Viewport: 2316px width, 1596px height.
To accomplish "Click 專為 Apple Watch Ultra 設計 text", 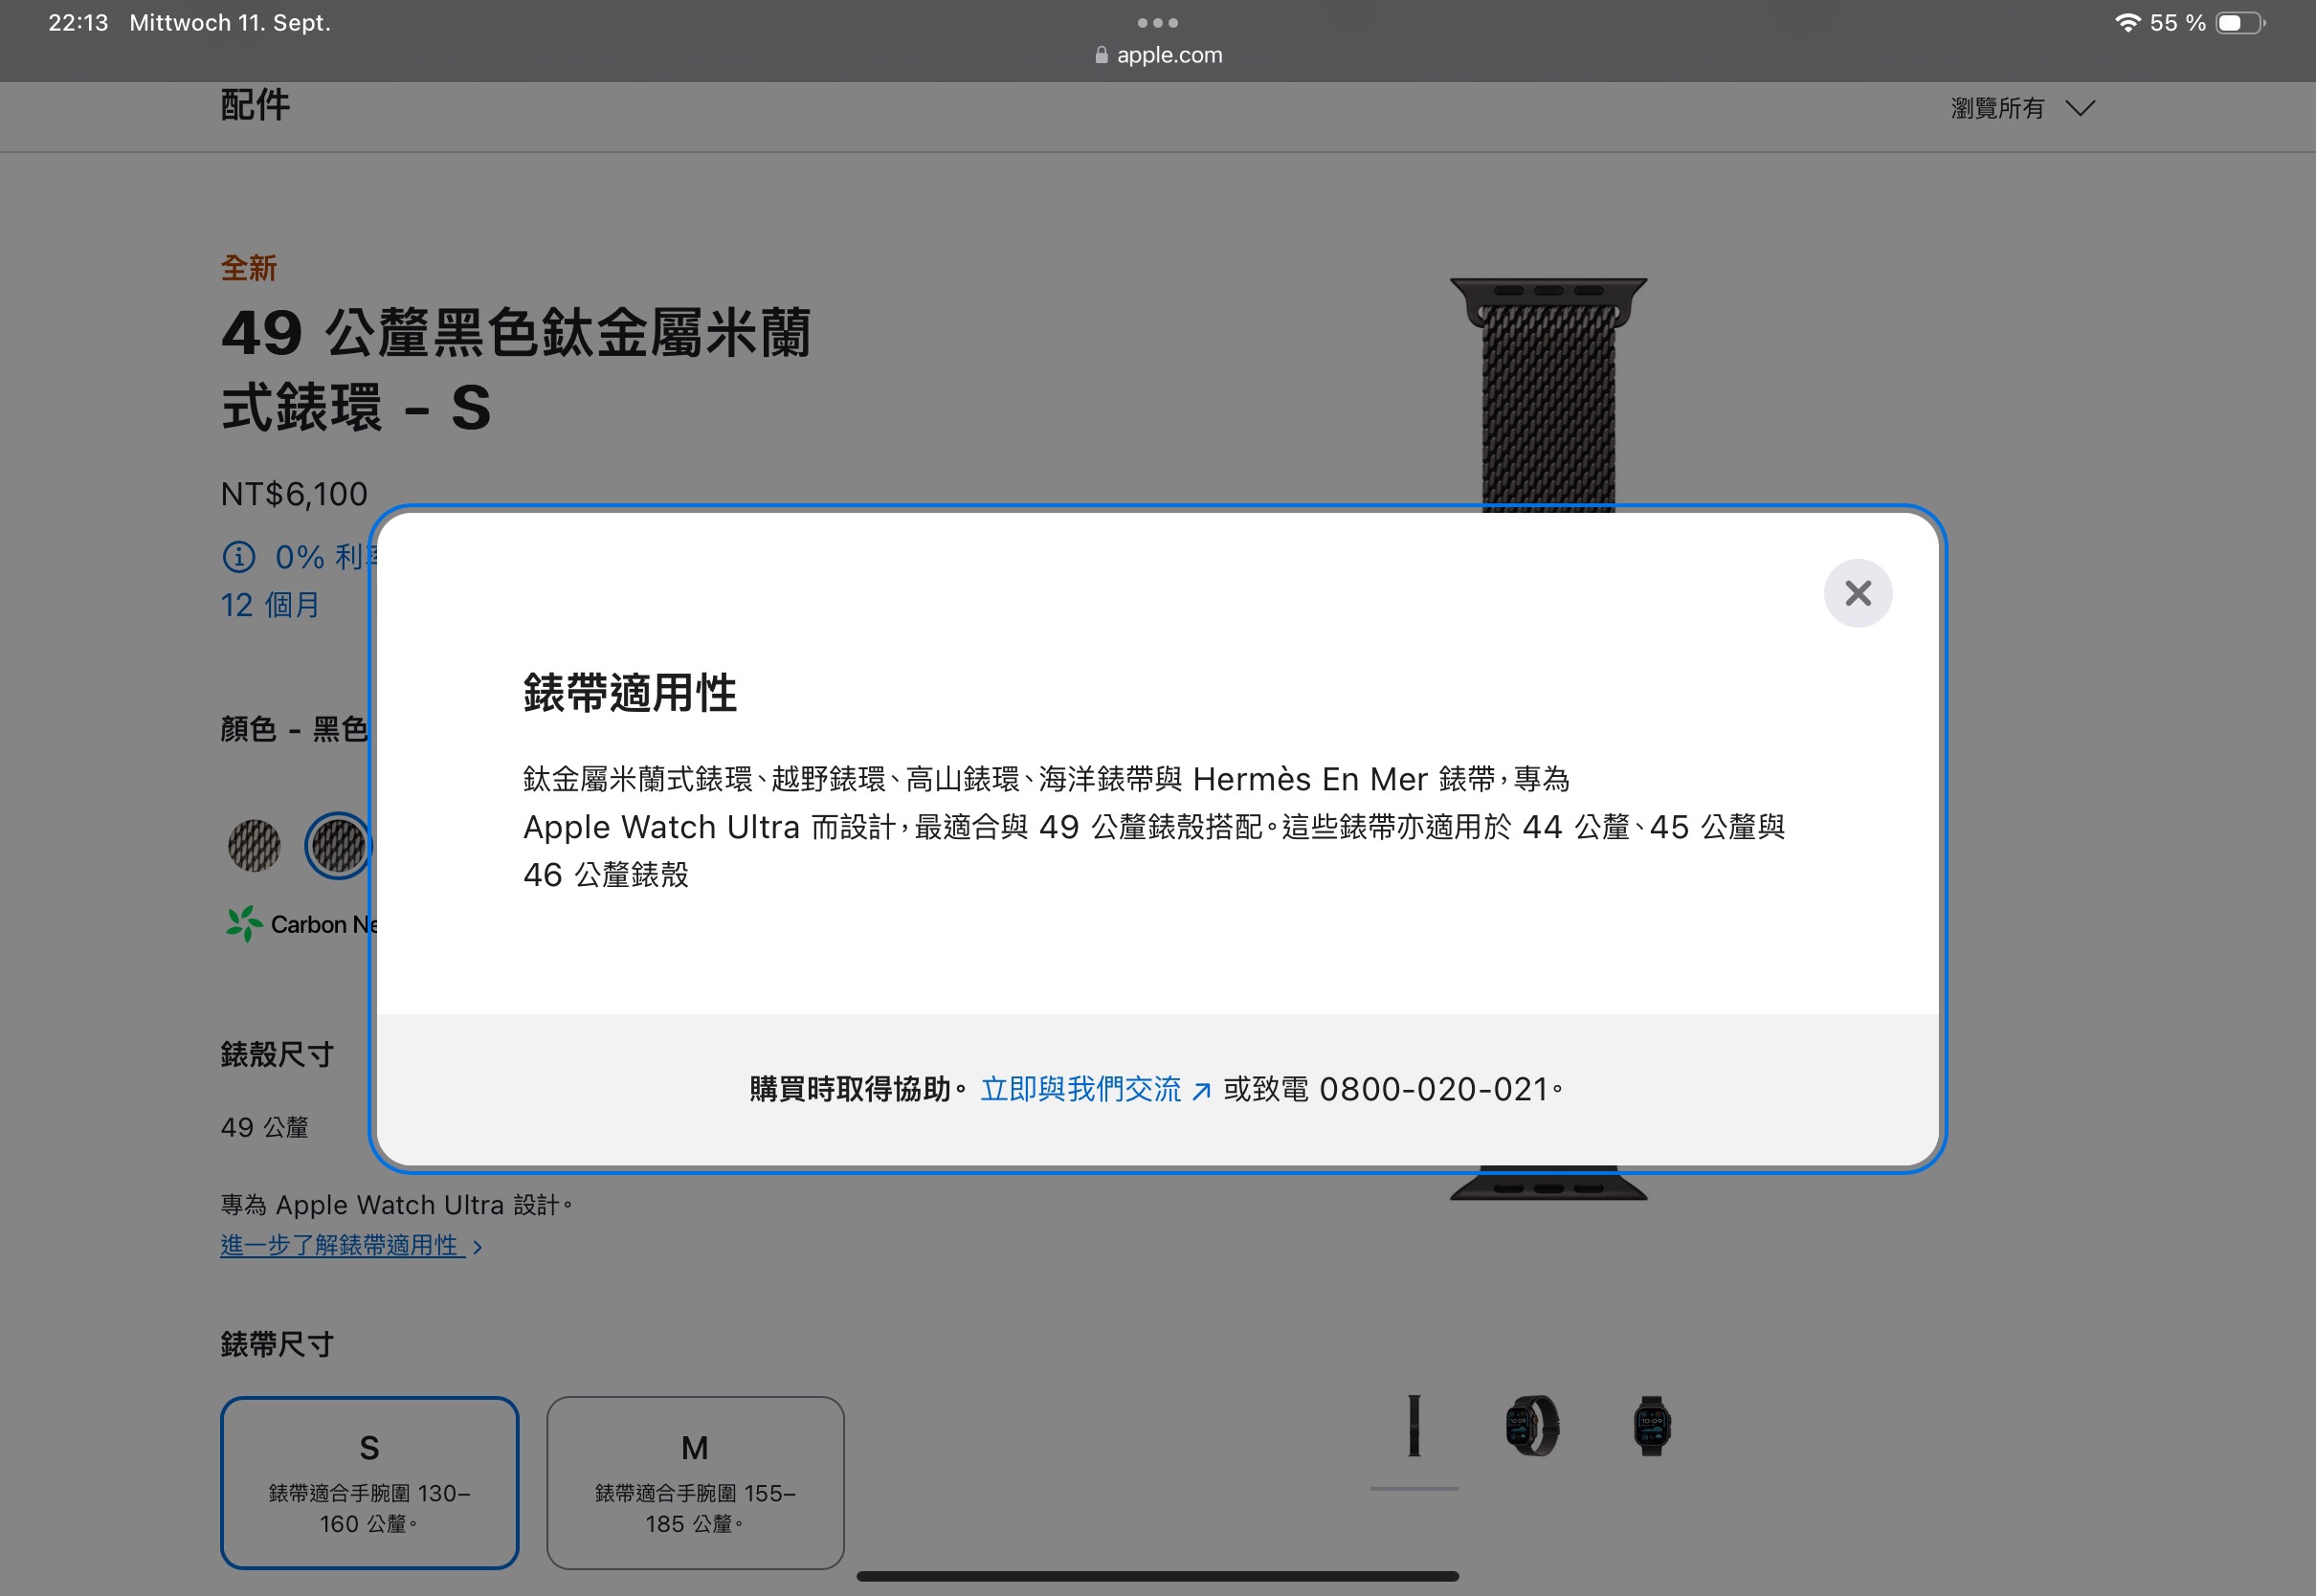I will pyautogui.click(x=396, y=1205).
